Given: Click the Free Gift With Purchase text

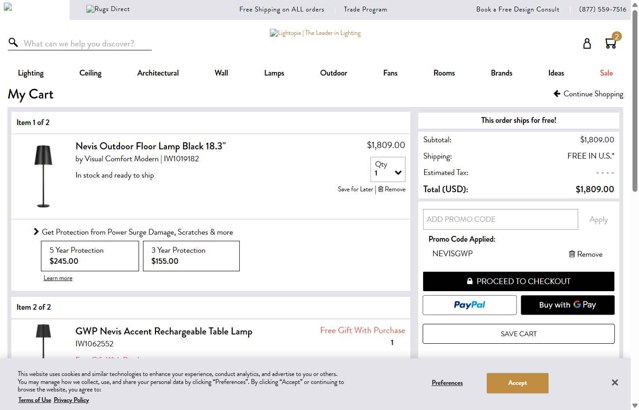Looking at the screenshot, I should [x=363, y=330].
